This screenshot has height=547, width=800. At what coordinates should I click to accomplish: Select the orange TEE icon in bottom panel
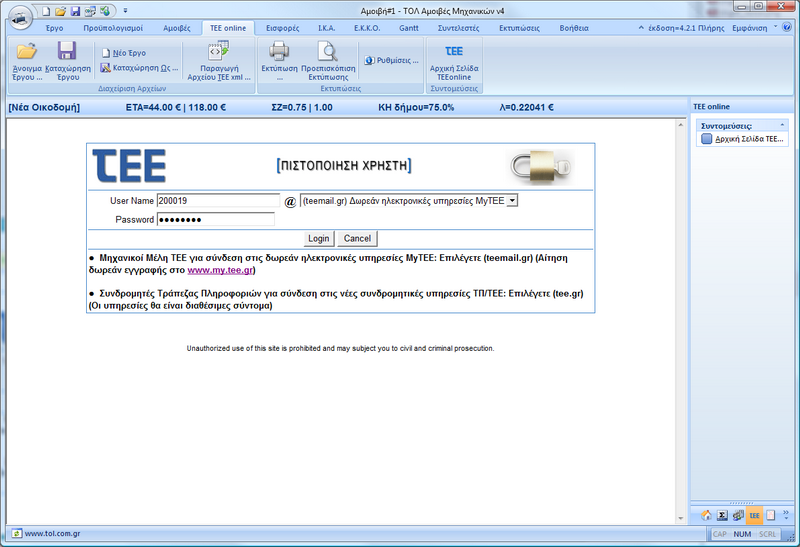pyautogui.click(x=754, y=515)
